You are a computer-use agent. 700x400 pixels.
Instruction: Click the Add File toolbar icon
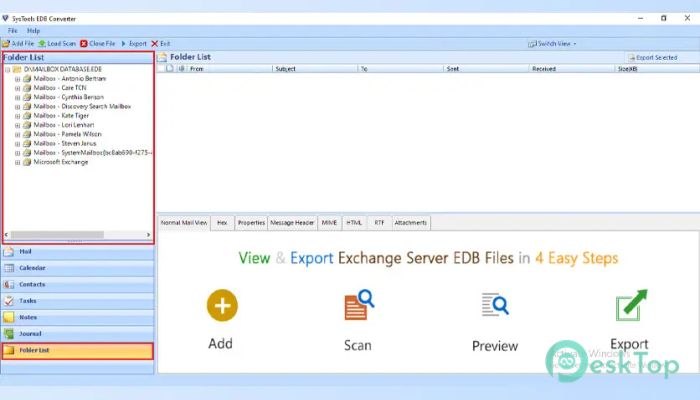click(6, 44)
